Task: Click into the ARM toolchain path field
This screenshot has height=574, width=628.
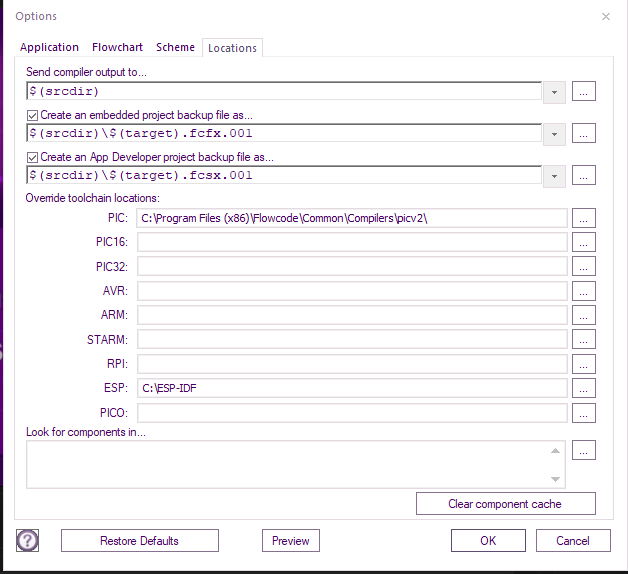Action: [x=352, y=315]
